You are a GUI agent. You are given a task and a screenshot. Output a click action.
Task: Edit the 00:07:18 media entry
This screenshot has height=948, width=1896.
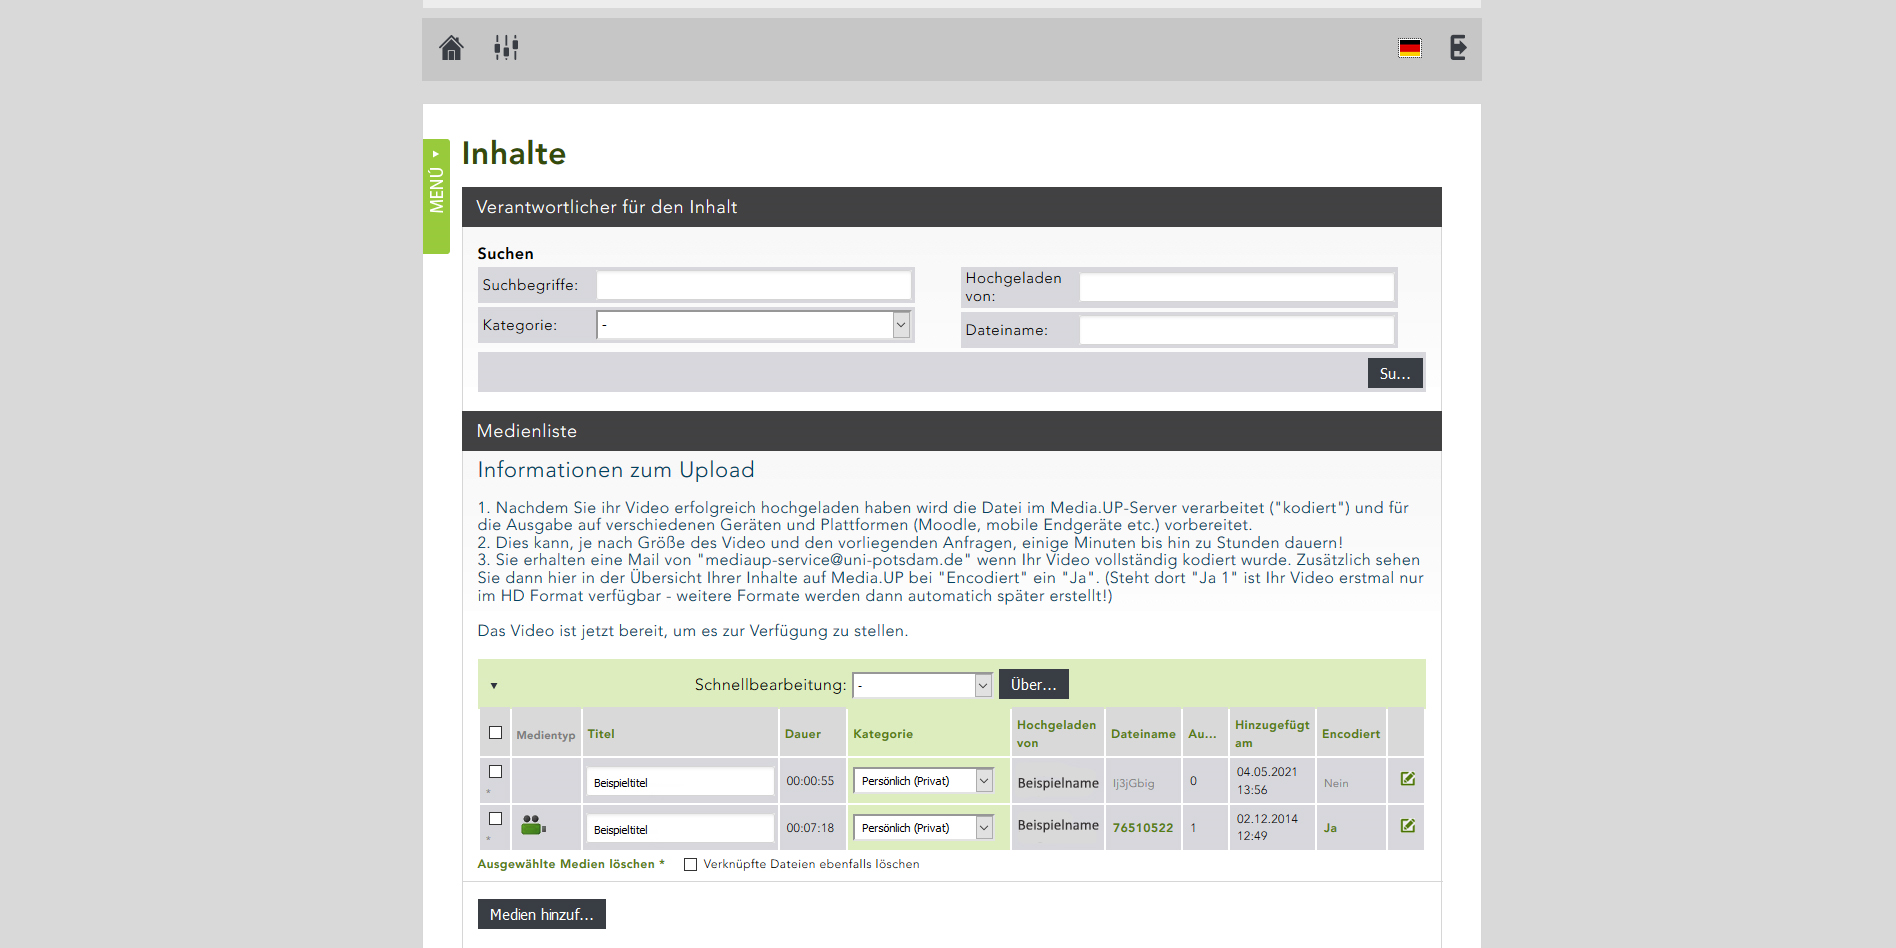pyautogui.click(x=1407, y=826)
